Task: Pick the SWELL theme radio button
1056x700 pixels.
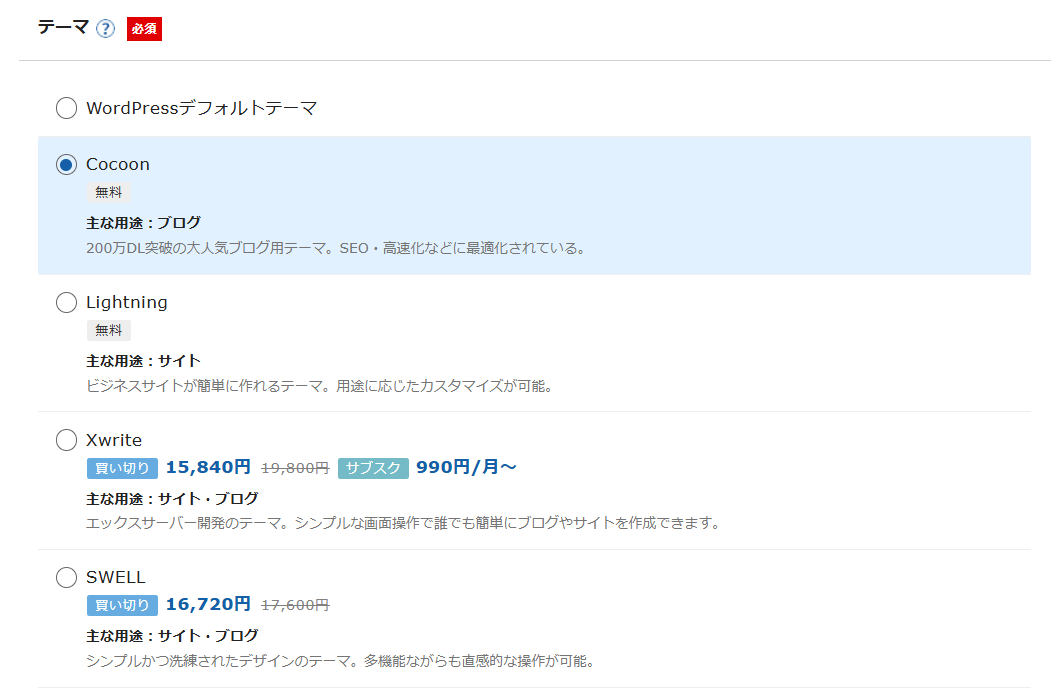Action: [x=66, y=577]
